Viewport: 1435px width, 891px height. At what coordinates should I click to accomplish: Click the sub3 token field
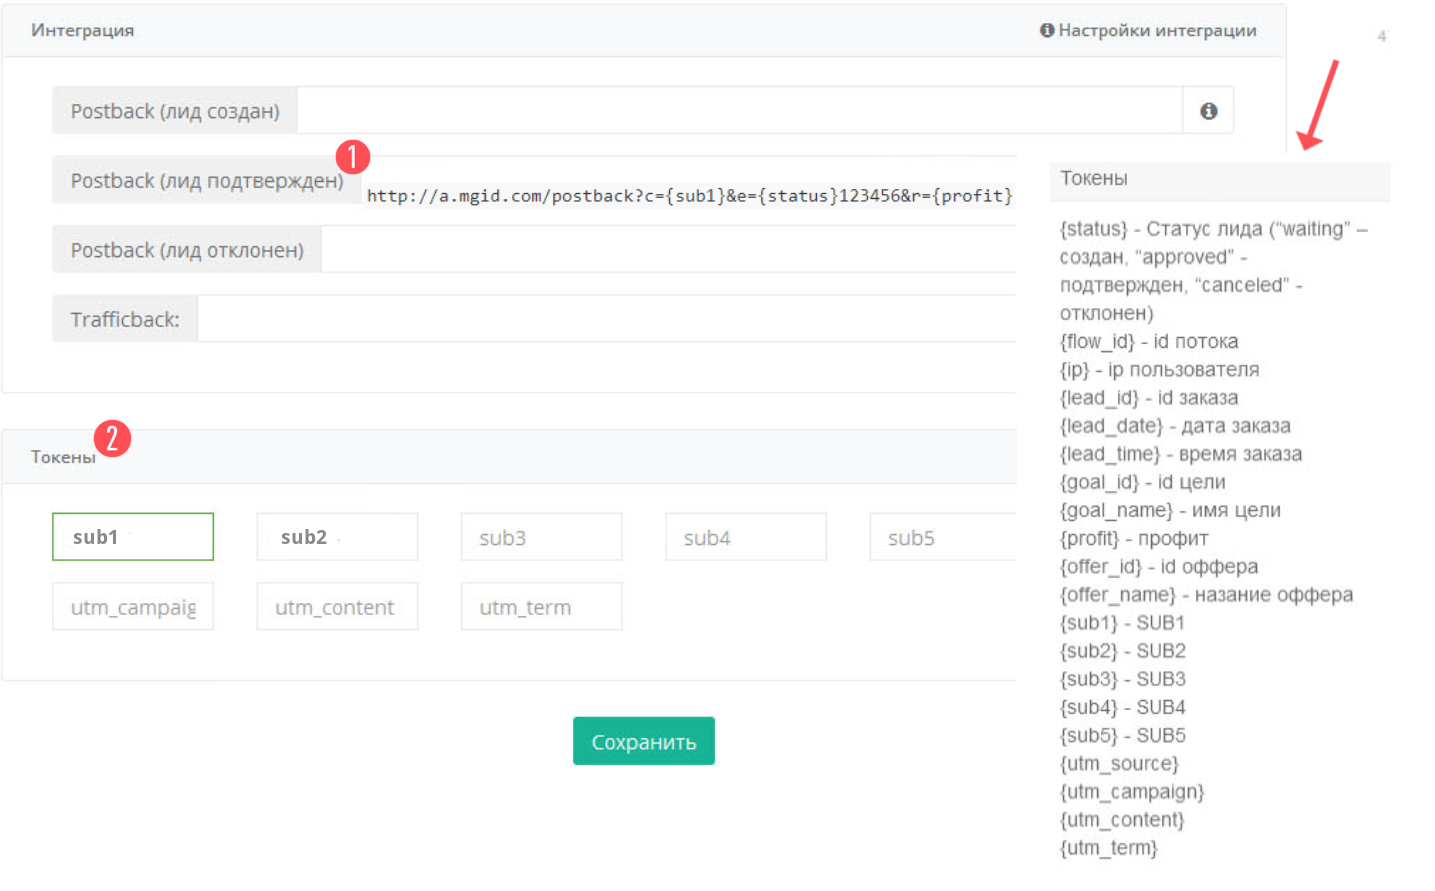point(541,537)
